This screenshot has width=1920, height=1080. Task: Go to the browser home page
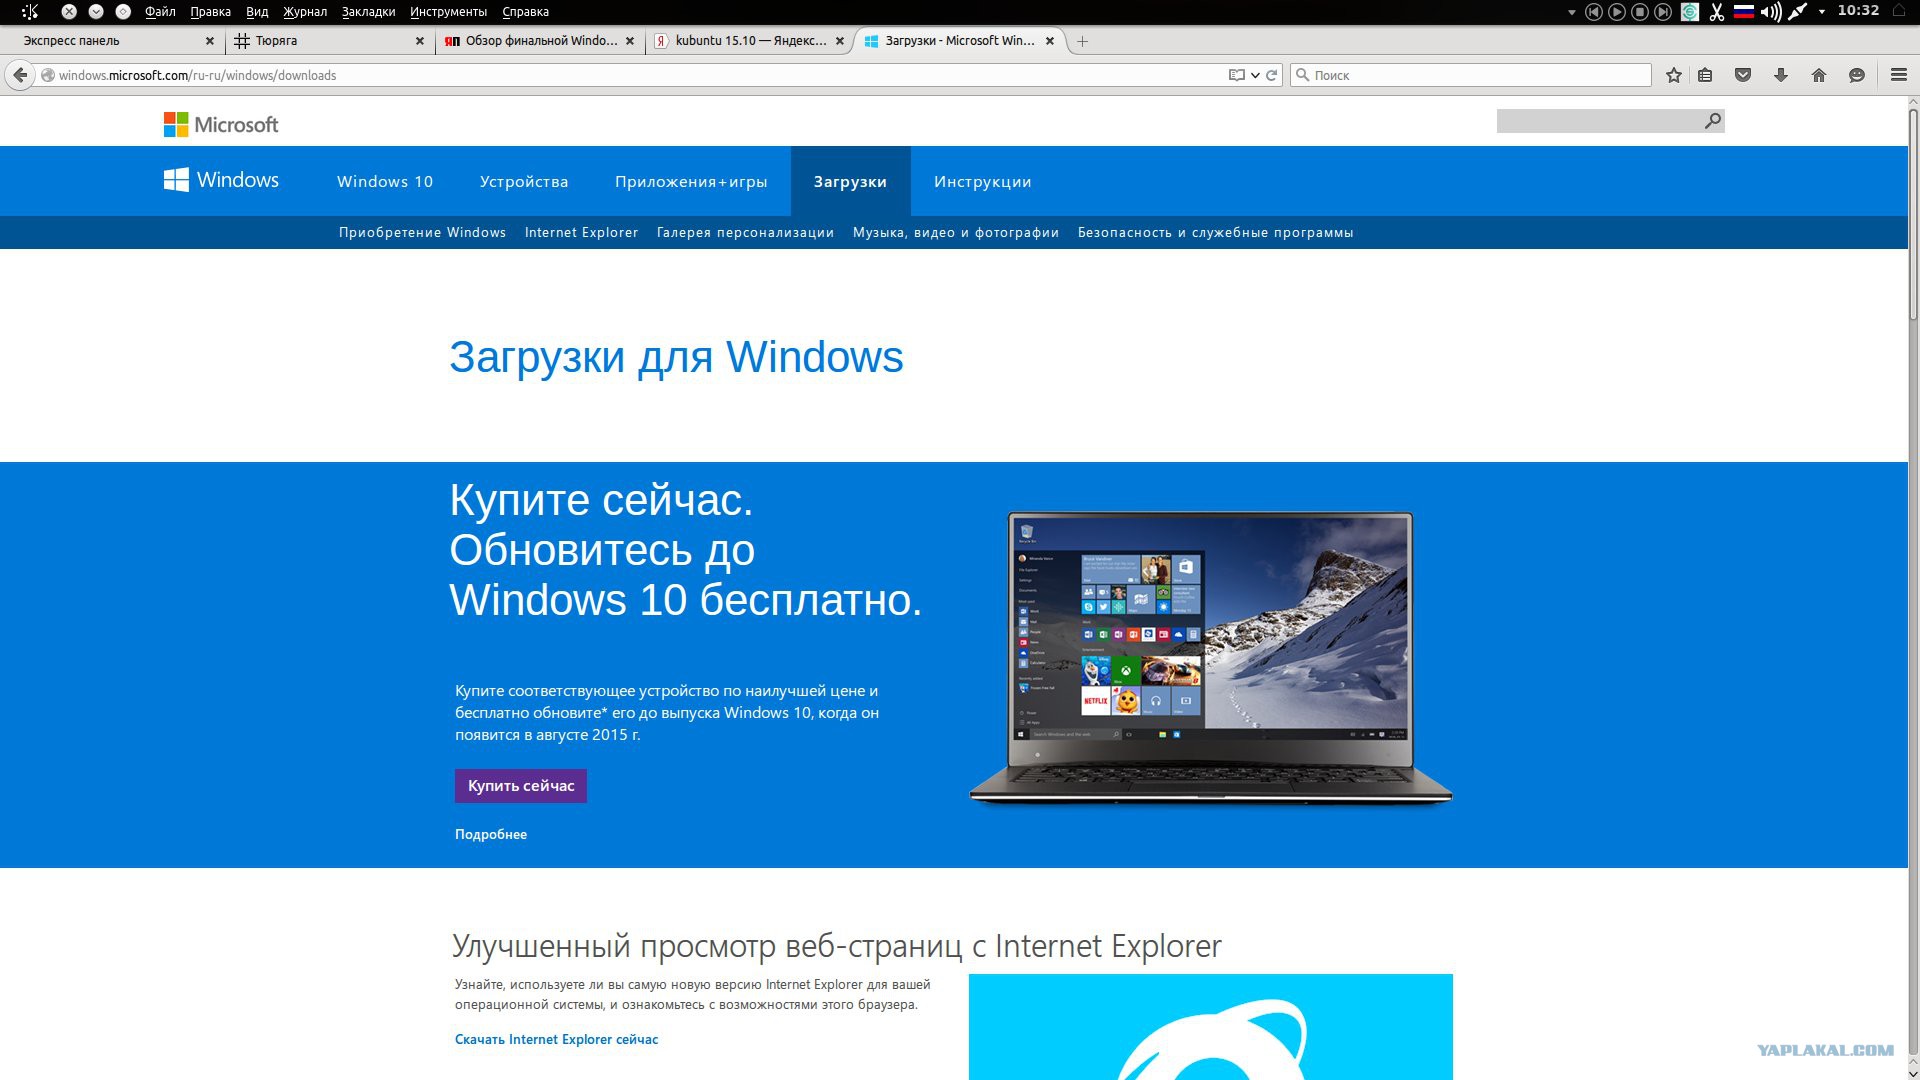(x=1819, y=75)
